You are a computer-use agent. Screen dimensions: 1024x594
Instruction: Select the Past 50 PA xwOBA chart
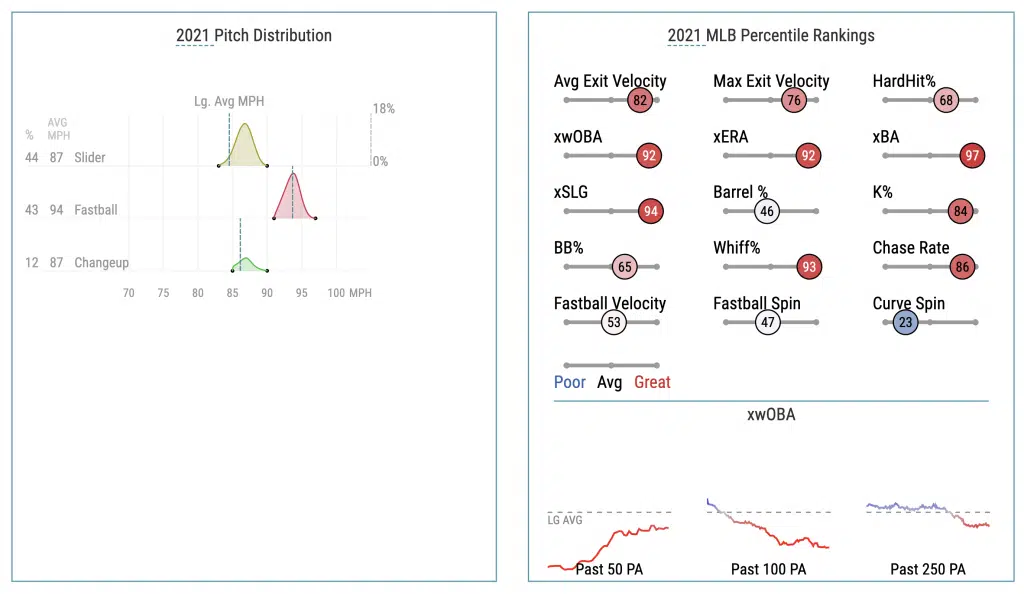[x=607, y=540]
